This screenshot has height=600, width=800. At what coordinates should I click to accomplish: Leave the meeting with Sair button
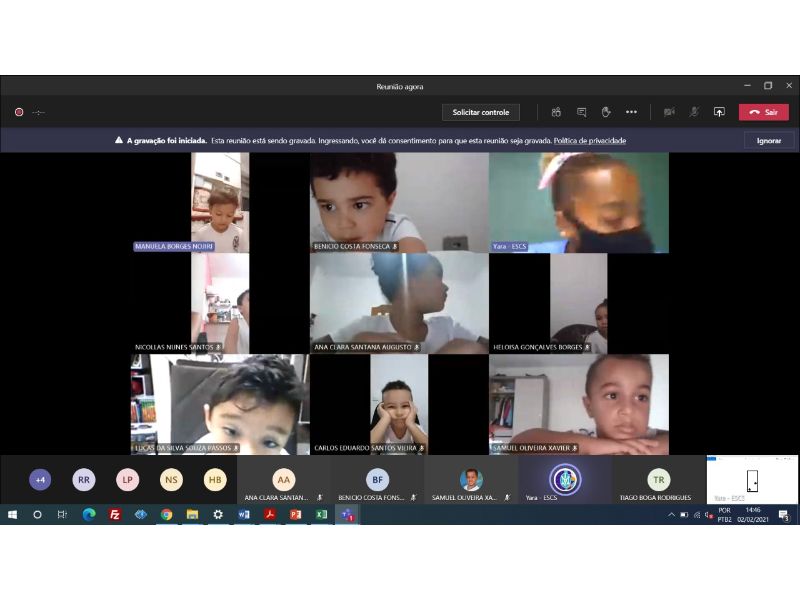coord(763,112)
